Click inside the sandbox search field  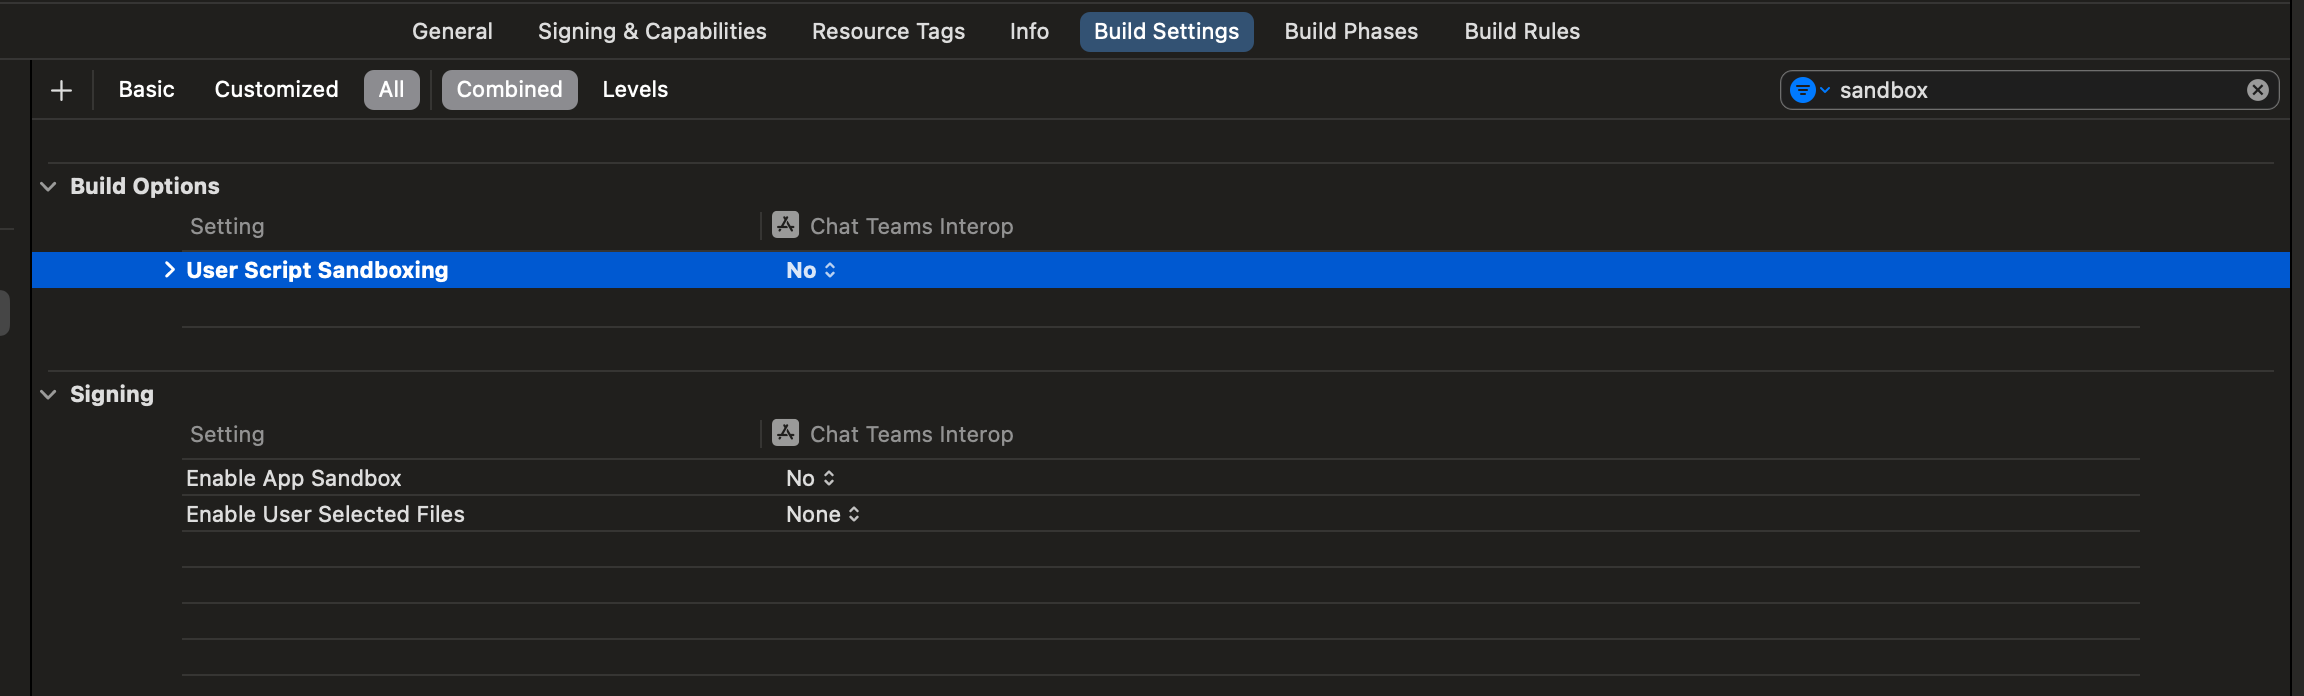pyautogui.click(x=2000, y=90)
